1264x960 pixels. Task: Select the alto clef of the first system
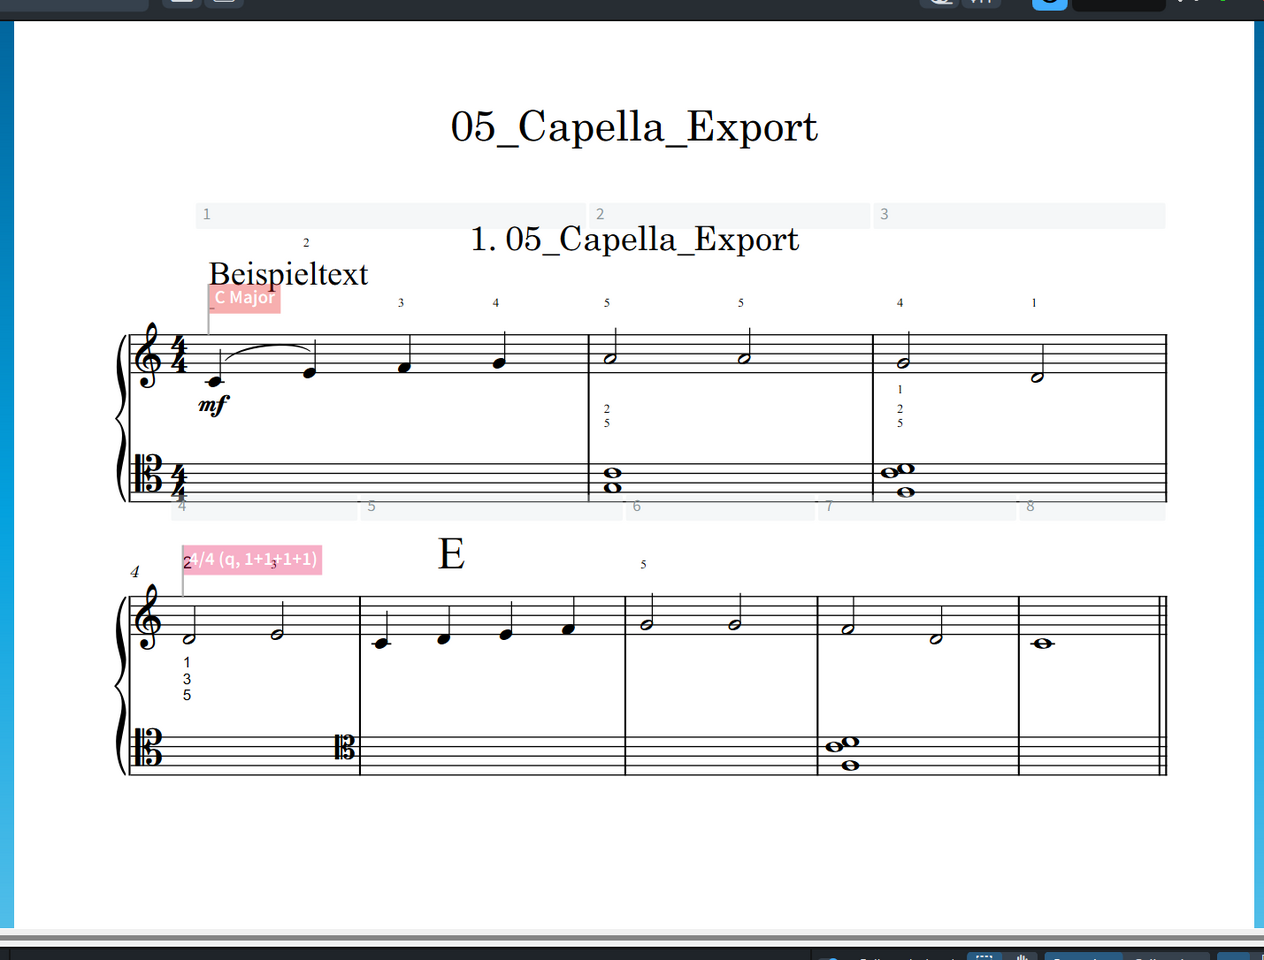point(148,474)
